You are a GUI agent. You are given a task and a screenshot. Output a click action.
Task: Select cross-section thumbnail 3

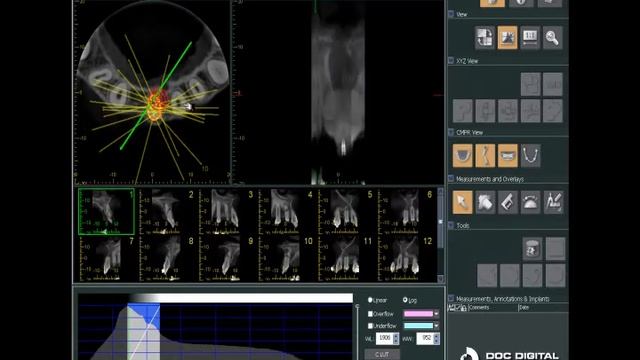pyautogui.click(x=226, y=211)
